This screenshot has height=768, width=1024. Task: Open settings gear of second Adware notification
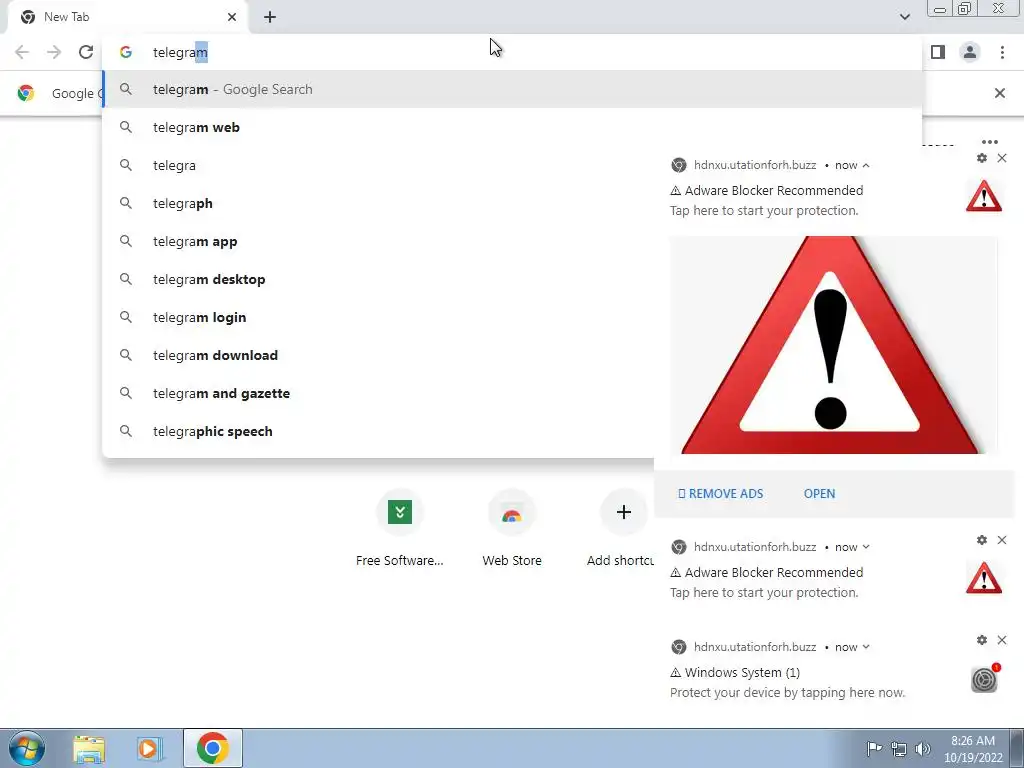tap(982, 540)
